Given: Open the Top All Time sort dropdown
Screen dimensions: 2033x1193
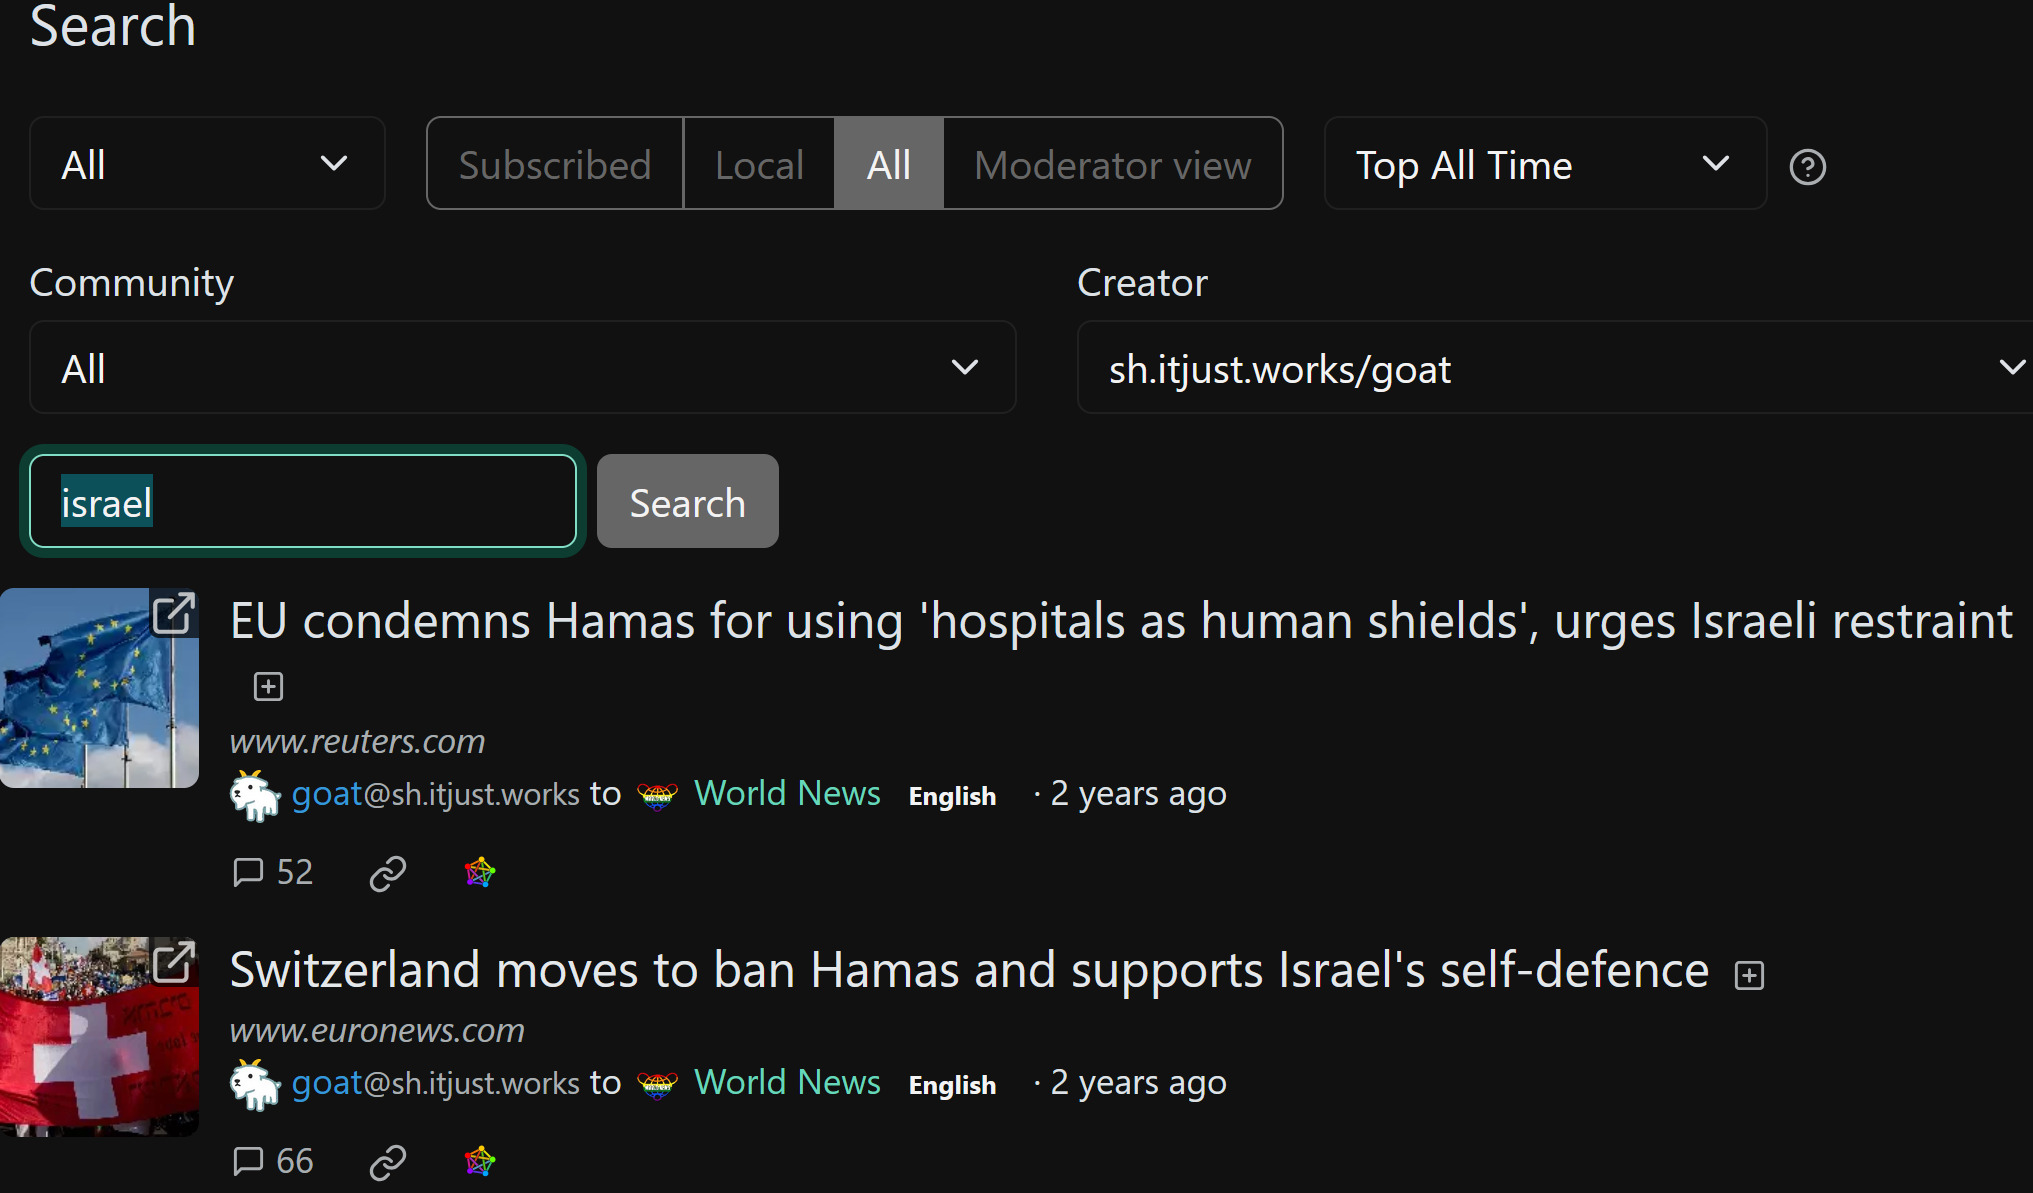Looking at the screenshot, I should tap(1545, 164).
